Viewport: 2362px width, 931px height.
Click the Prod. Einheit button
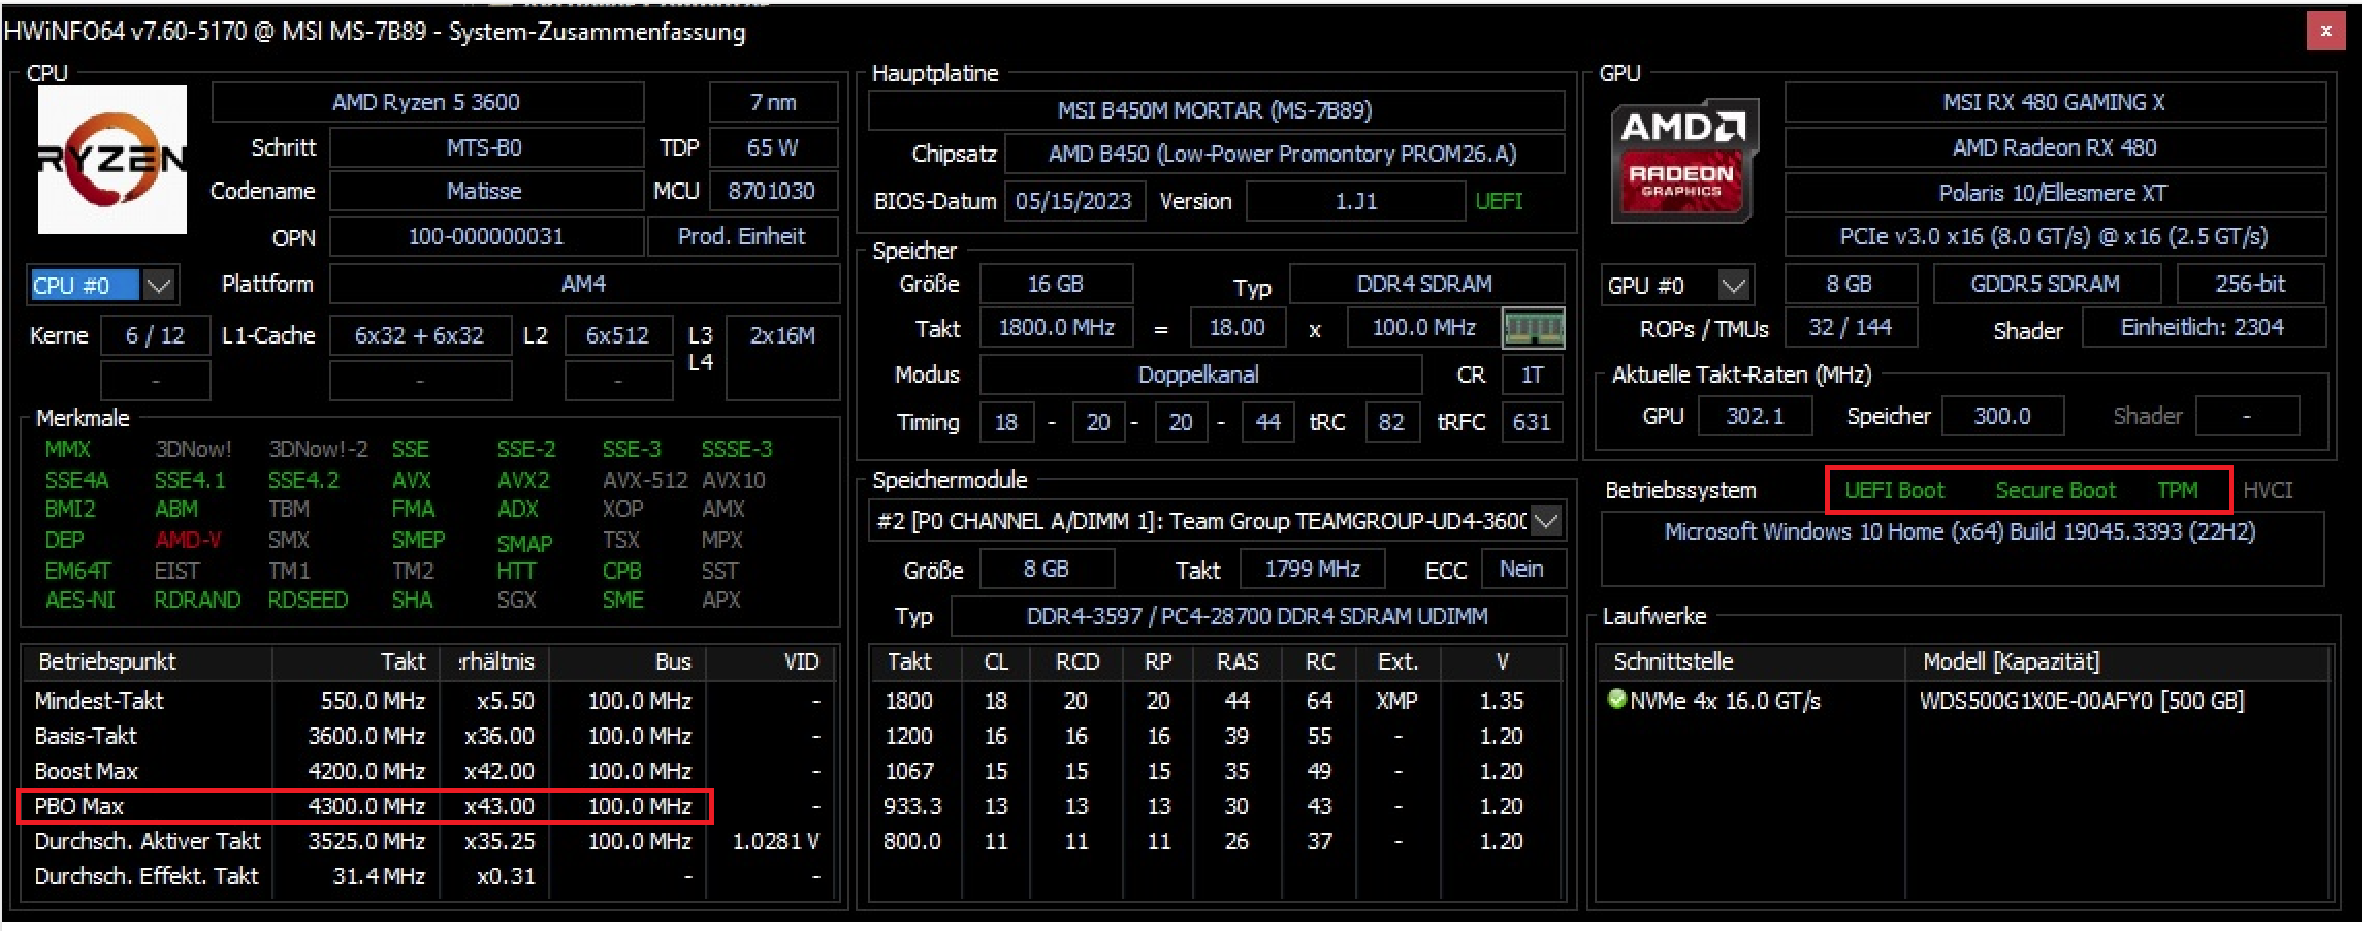point(742,236)
